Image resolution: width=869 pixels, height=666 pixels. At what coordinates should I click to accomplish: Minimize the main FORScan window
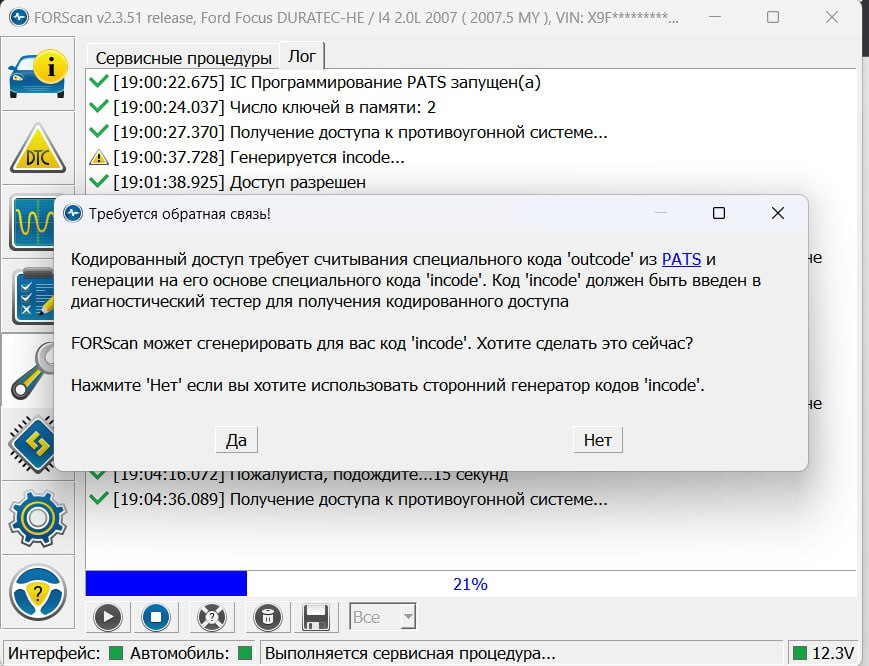715,17
